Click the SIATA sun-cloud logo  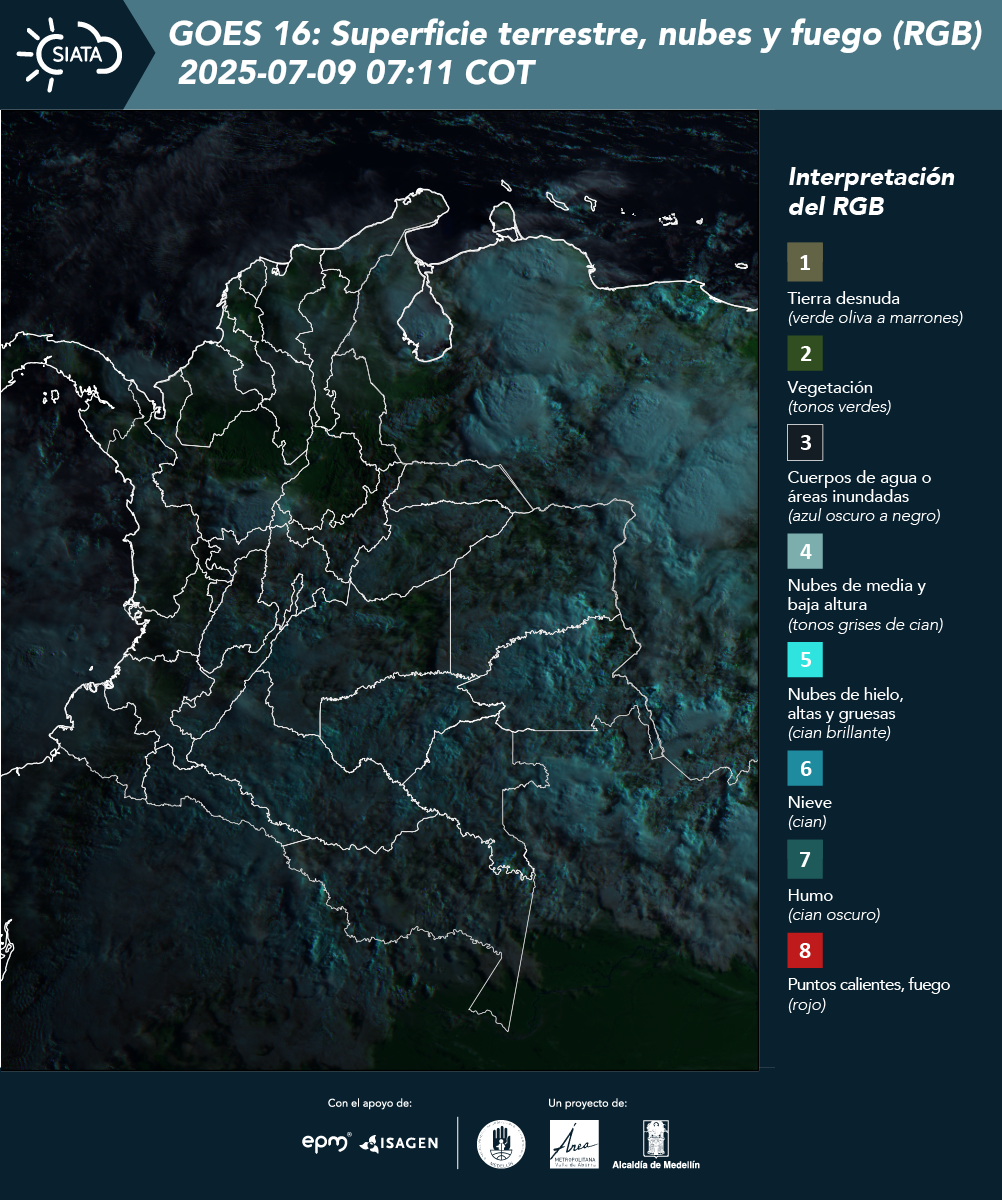[x=69, y=54]
